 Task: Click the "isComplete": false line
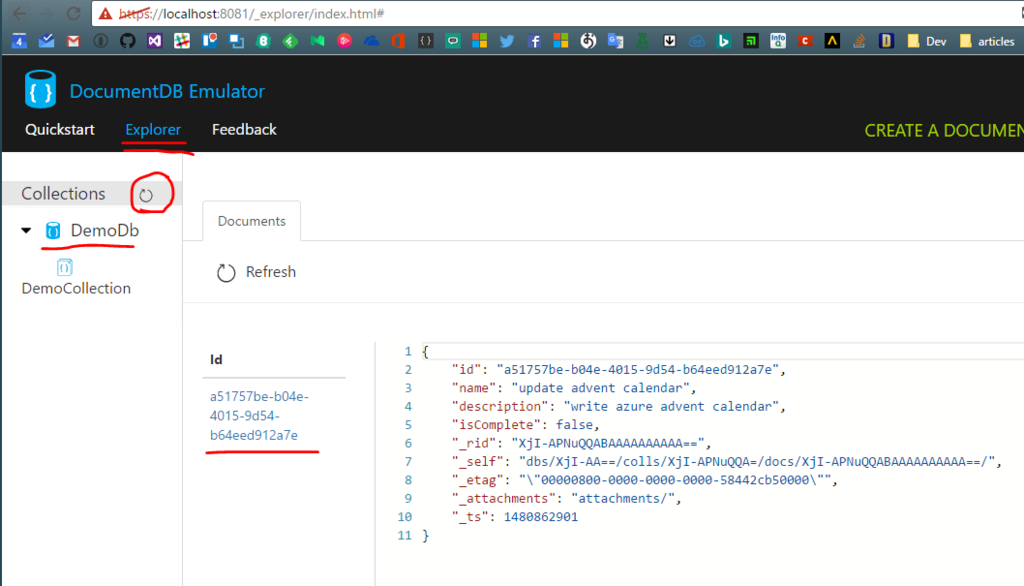click(x=526, y=425)
